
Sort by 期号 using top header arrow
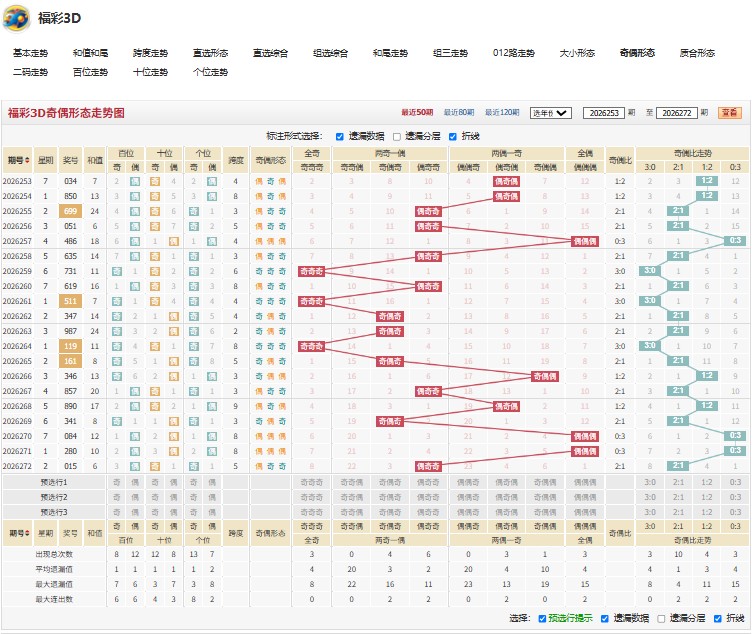tap(27, 160)
